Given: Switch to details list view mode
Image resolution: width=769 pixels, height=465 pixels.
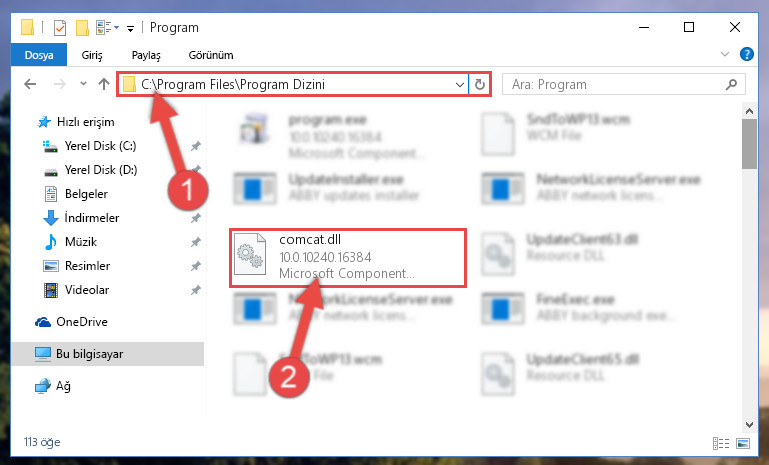Looking at the screenshot, I should [721, 443].
